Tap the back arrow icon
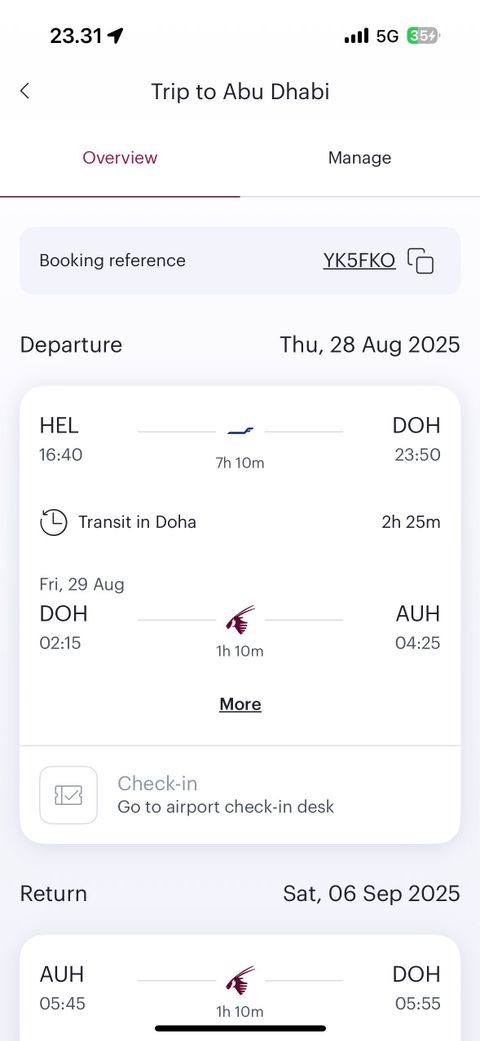 coord(25,91)
